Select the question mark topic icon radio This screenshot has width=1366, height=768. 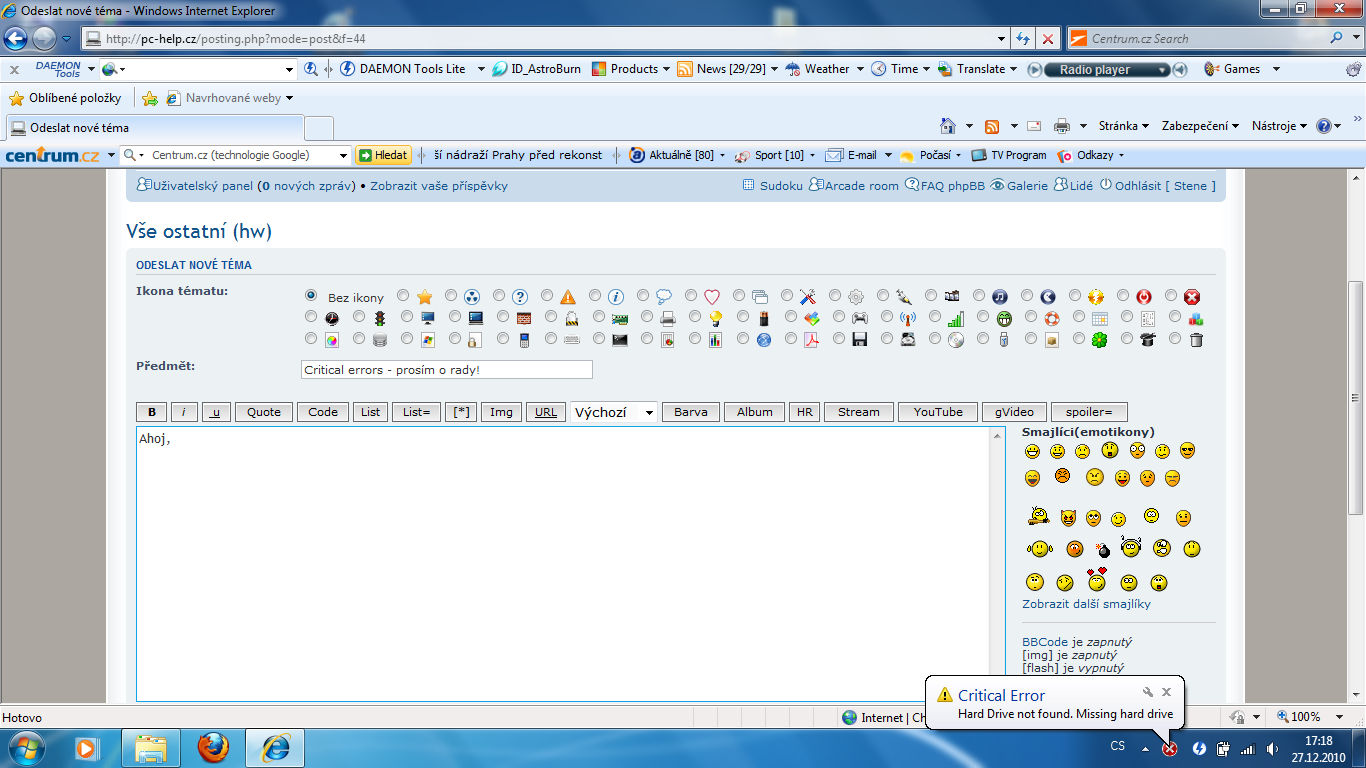point(499,296)
